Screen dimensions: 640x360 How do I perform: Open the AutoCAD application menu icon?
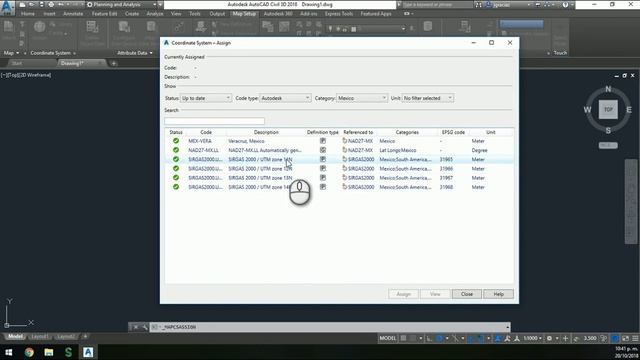coord(7,8)
